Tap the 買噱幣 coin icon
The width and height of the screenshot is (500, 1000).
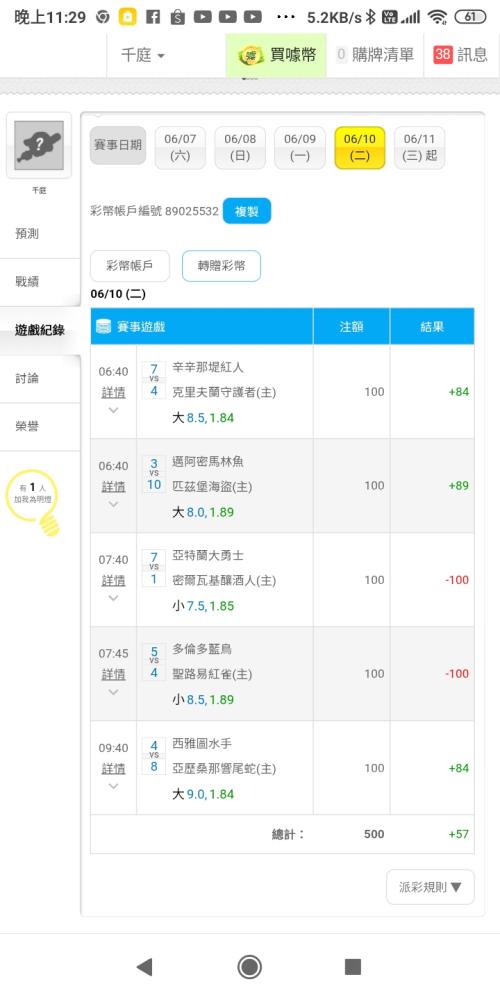coord(251,55)
